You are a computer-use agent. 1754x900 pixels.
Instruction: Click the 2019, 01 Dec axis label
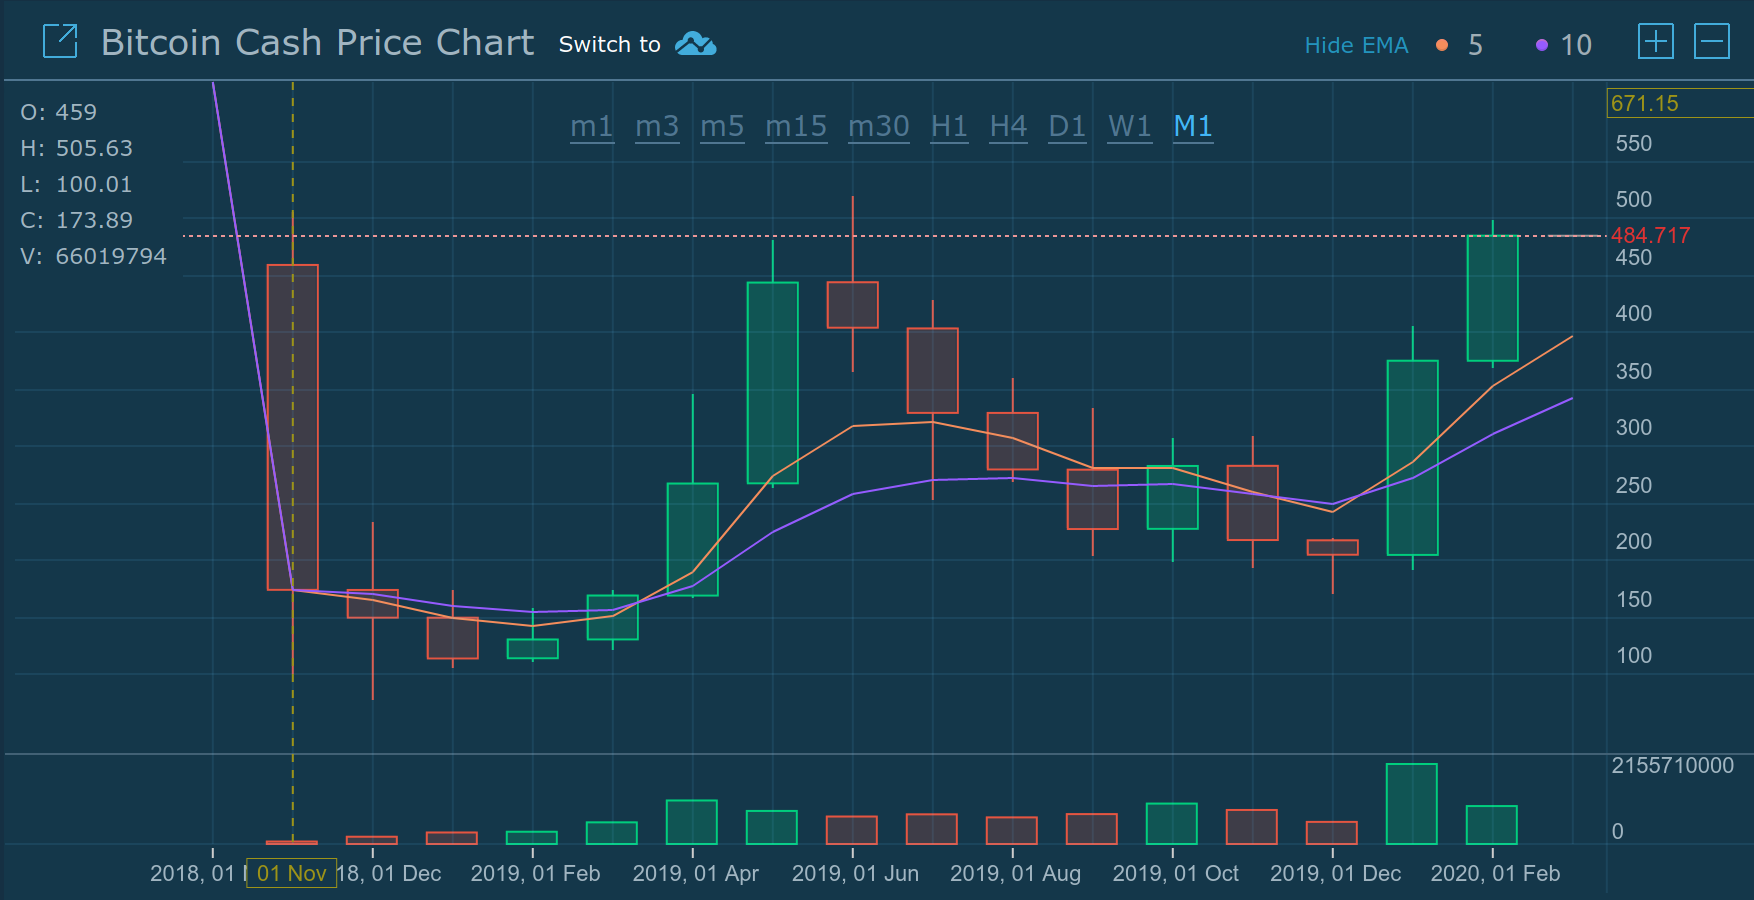pos(1335,874)
